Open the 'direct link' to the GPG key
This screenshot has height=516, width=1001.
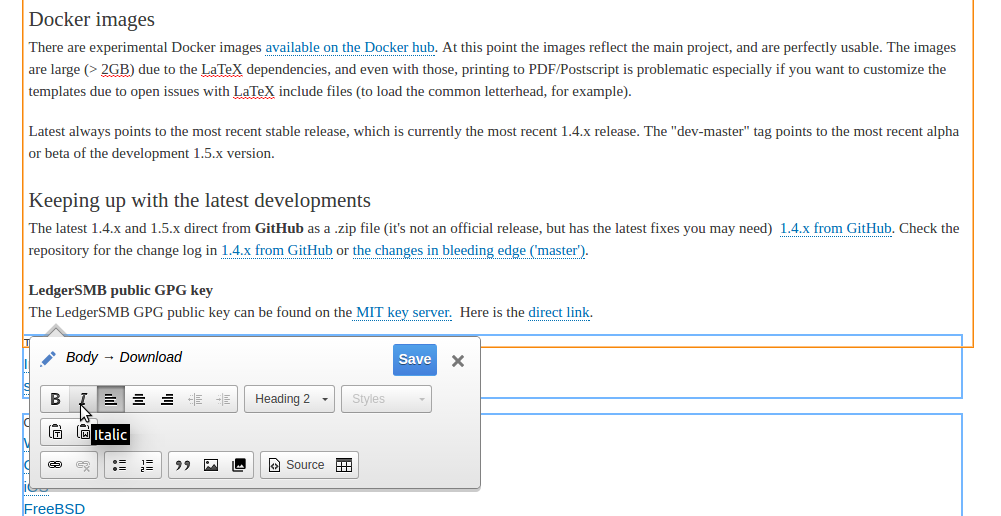point(559,312)
